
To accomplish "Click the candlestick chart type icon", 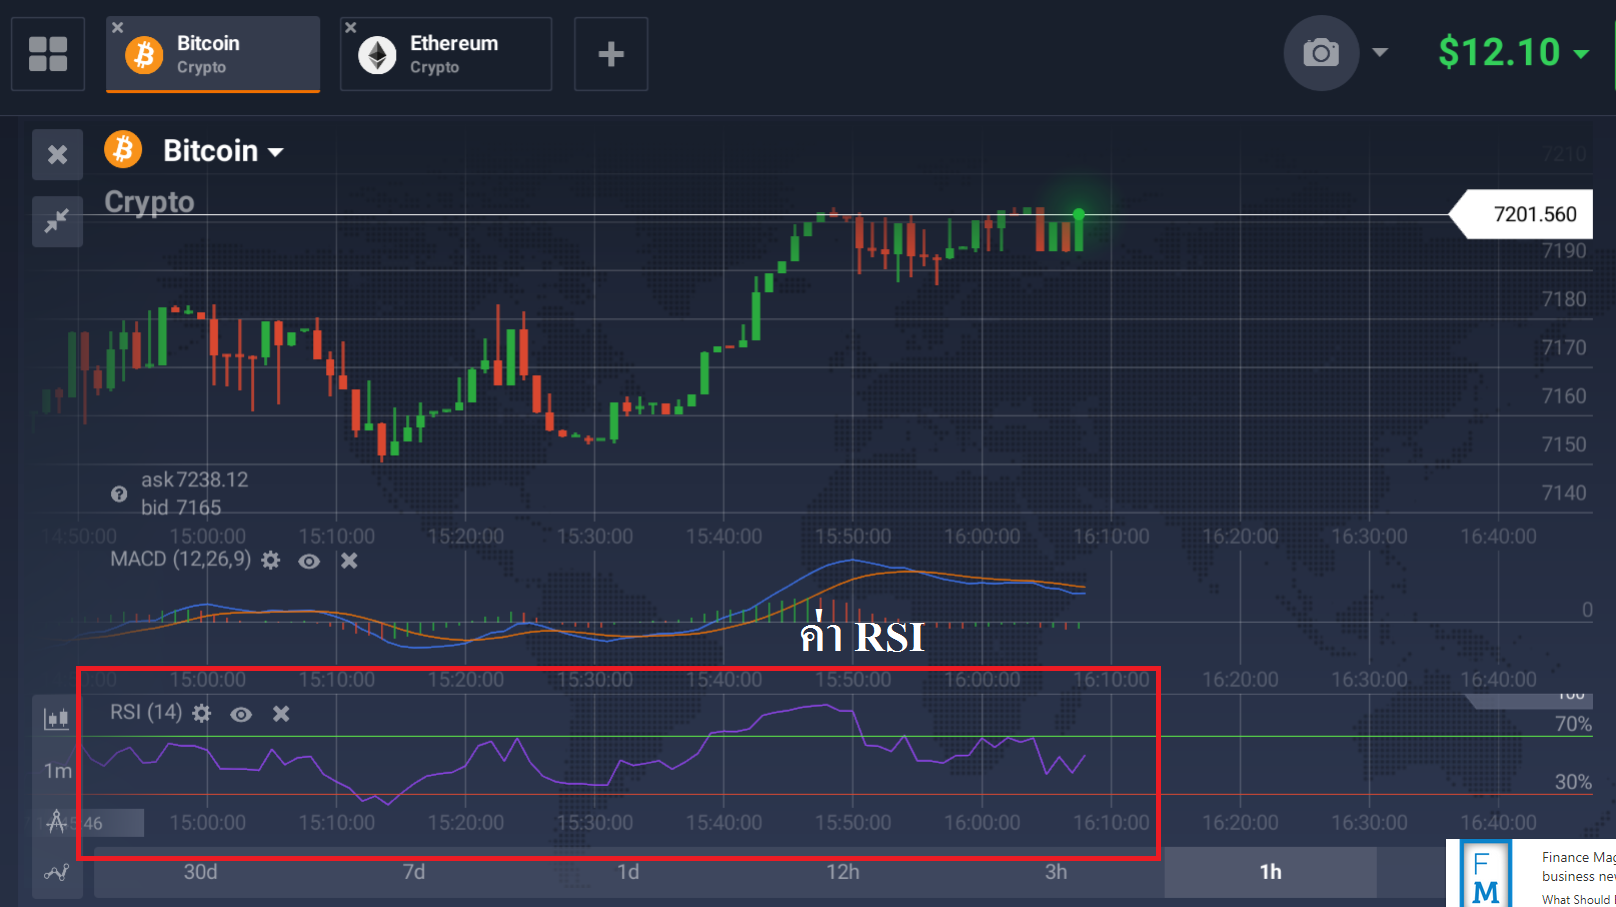I will (x=57, y=718).
